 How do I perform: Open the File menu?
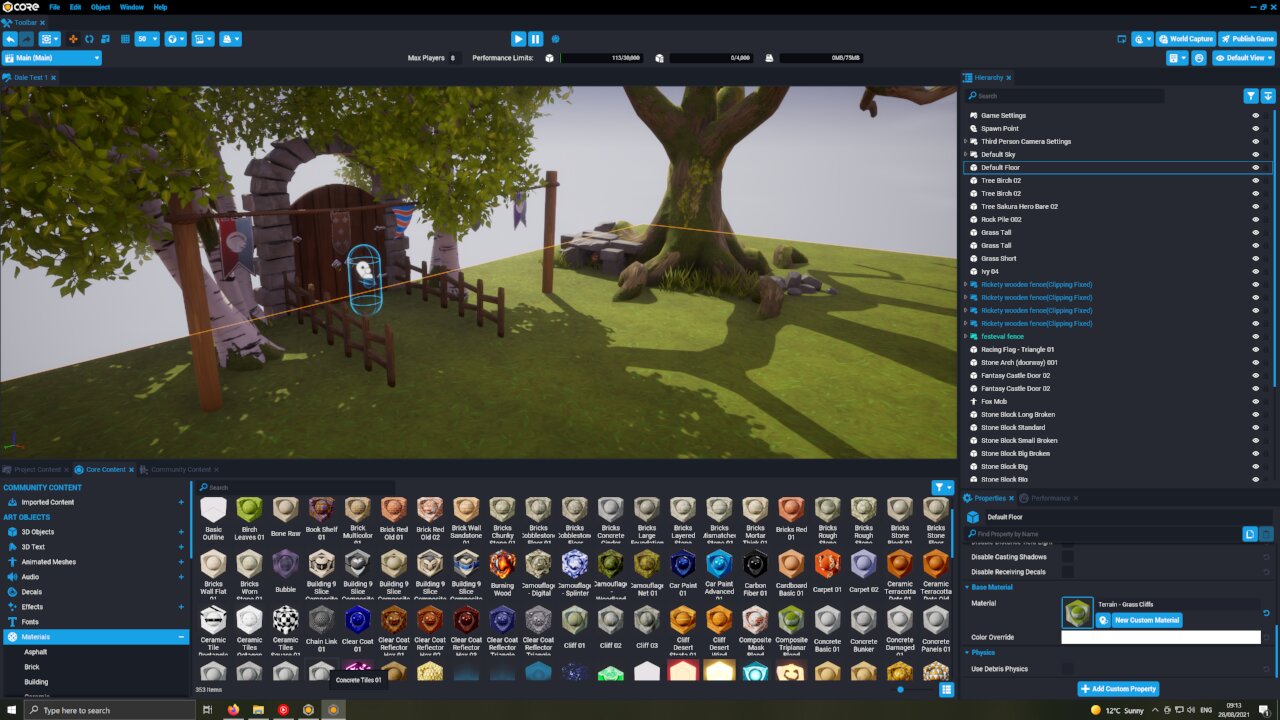tap(54, 7)
